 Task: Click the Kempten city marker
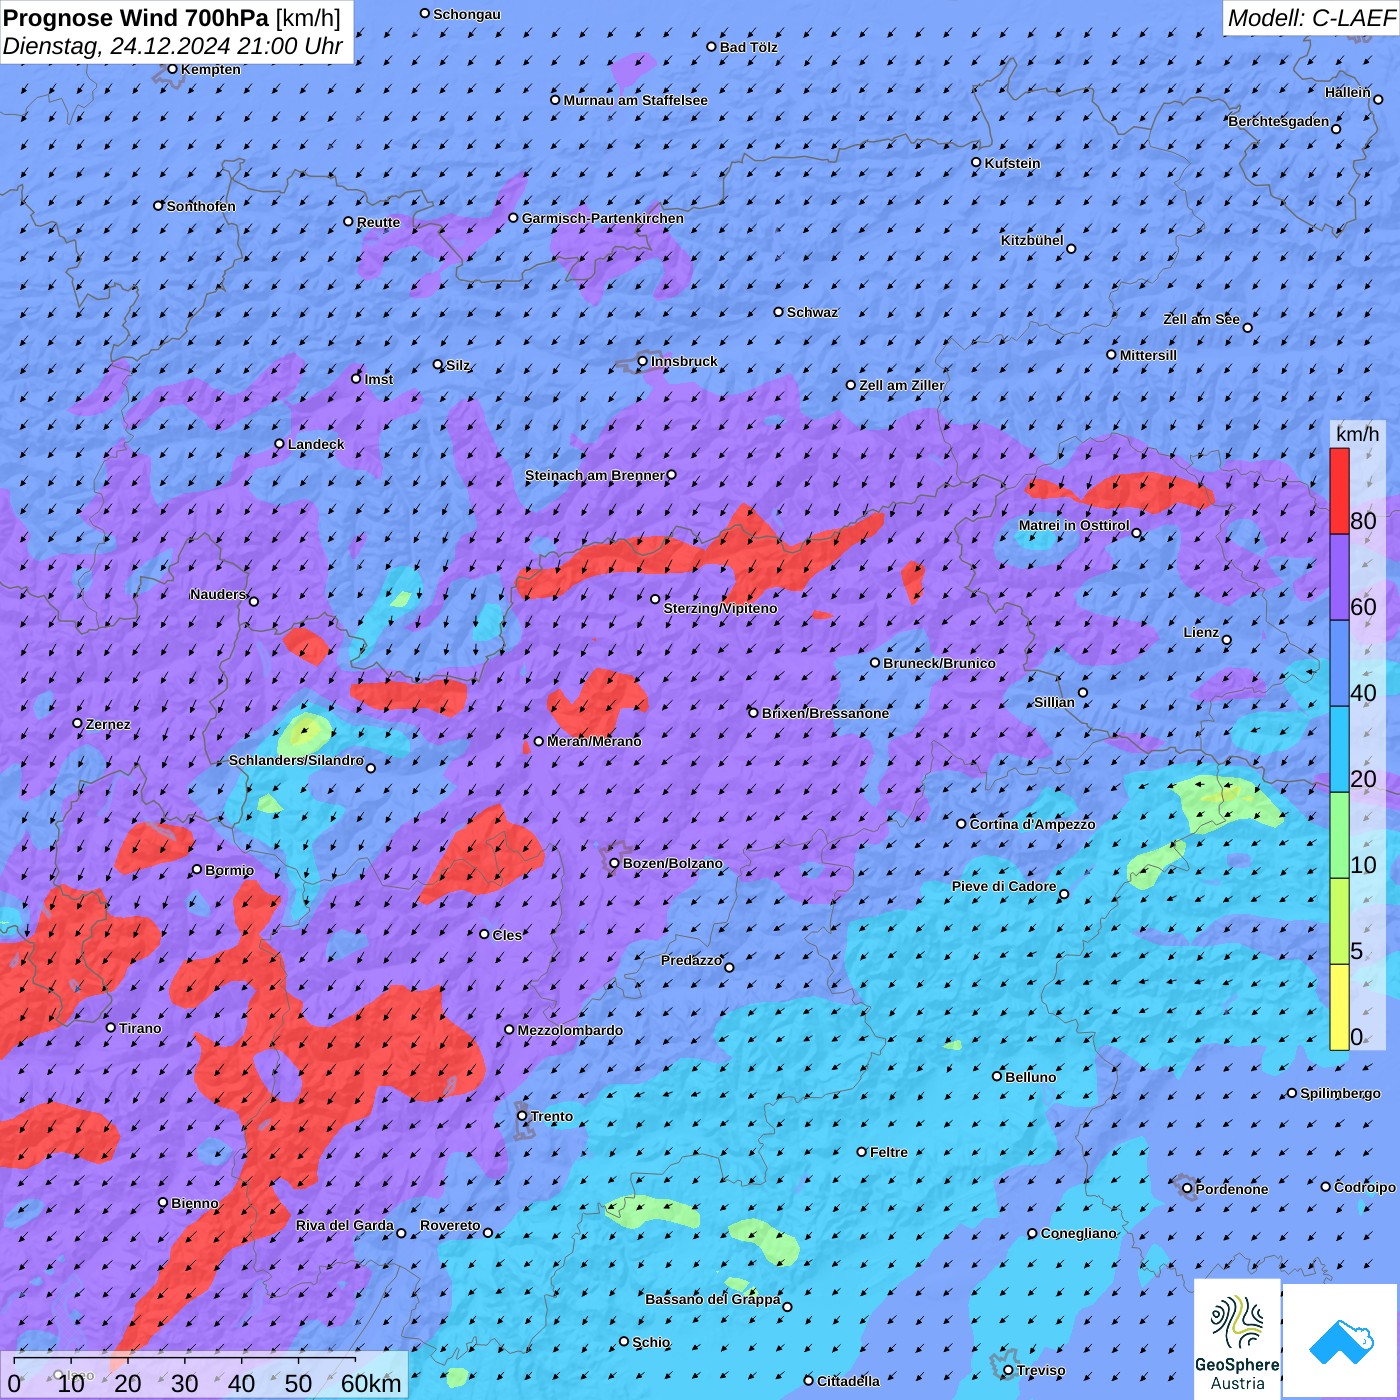173,69
